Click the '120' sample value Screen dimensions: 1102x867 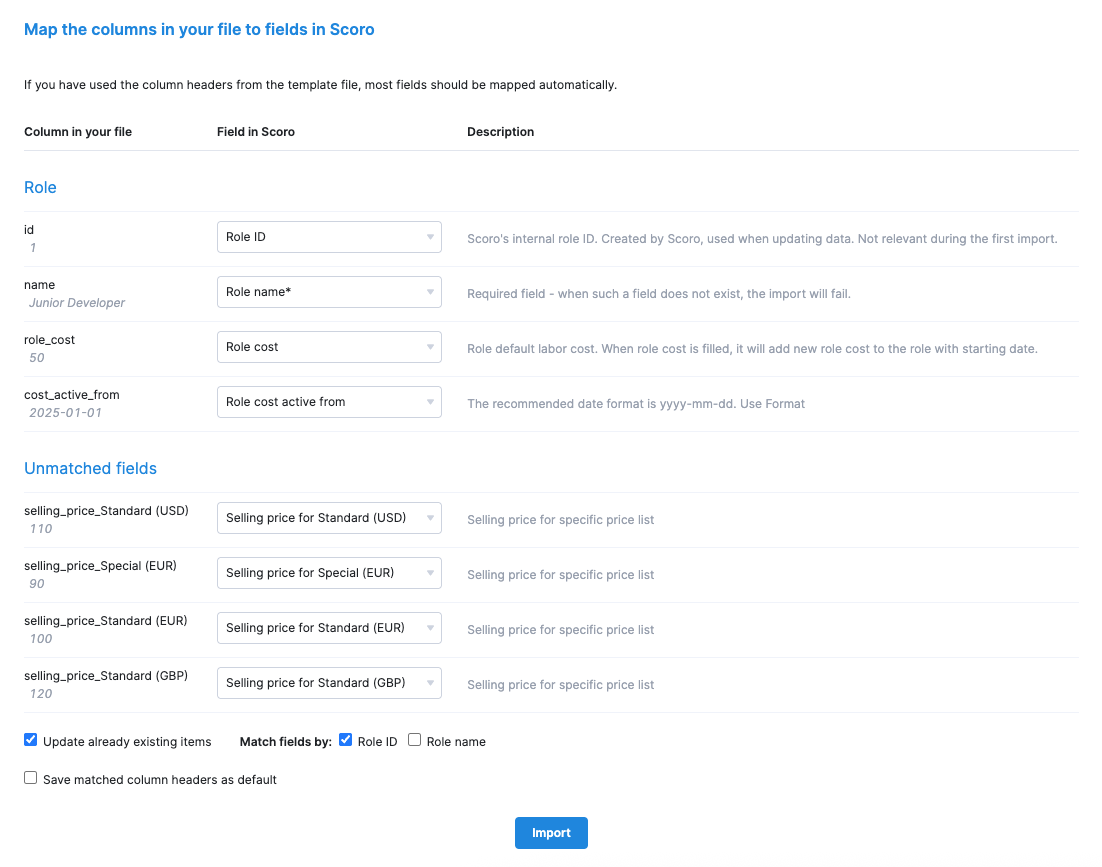(x=41, y=694)
